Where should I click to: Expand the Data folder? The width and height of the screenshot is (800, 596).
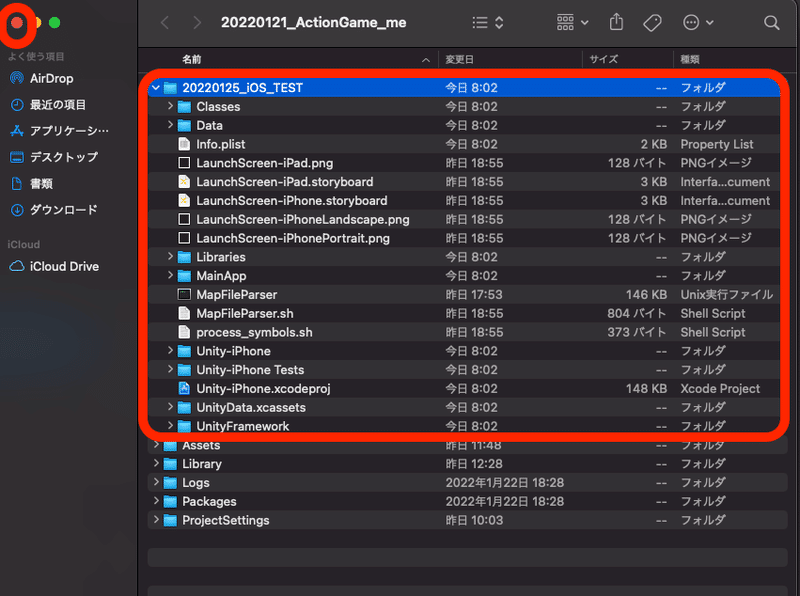(x=170, y=125)
